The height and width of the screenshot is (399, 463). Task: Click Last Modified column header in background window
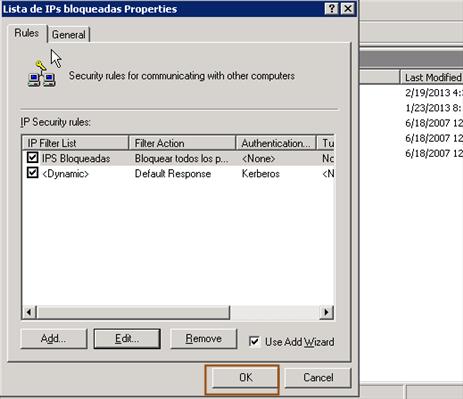(x=432, y=77)
